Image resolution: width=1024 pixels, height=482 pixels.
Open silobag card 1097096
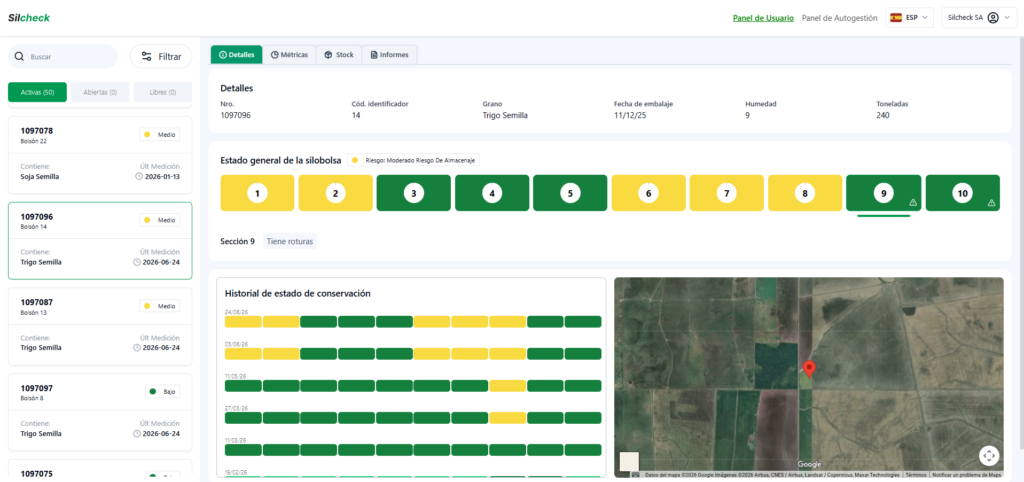coord(100,240)
